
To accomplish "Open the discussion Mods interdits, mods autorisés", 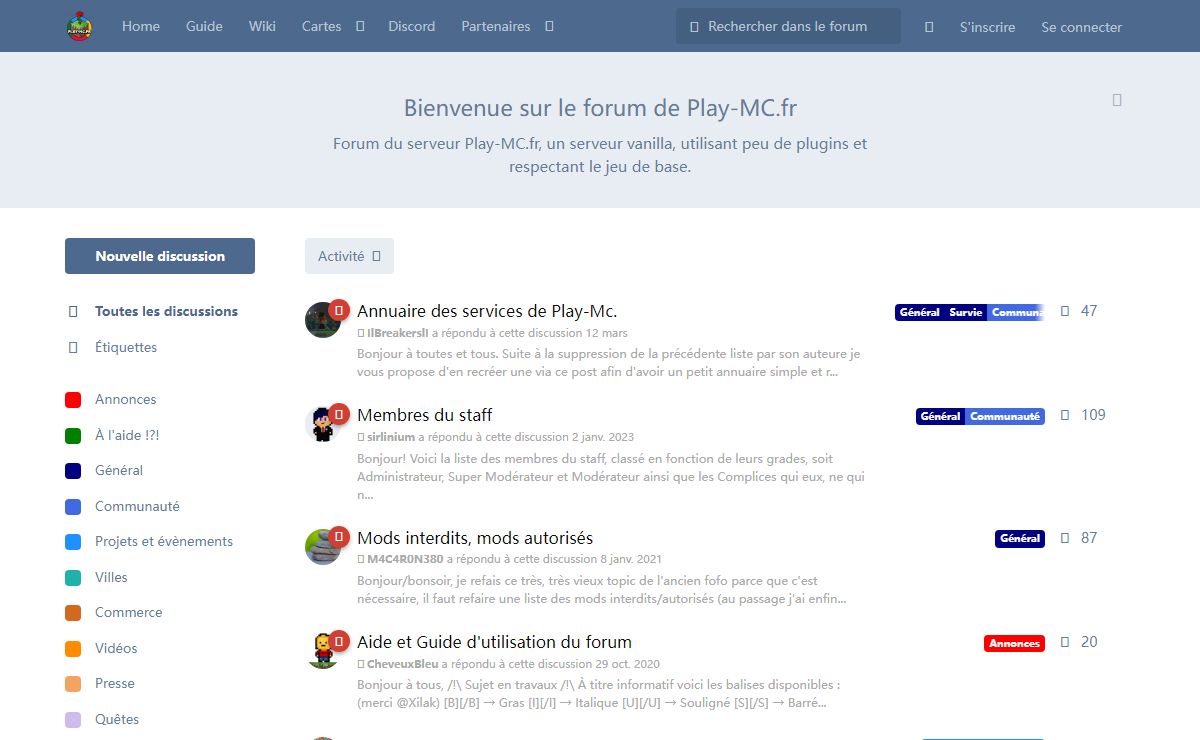I will (475, 538).
